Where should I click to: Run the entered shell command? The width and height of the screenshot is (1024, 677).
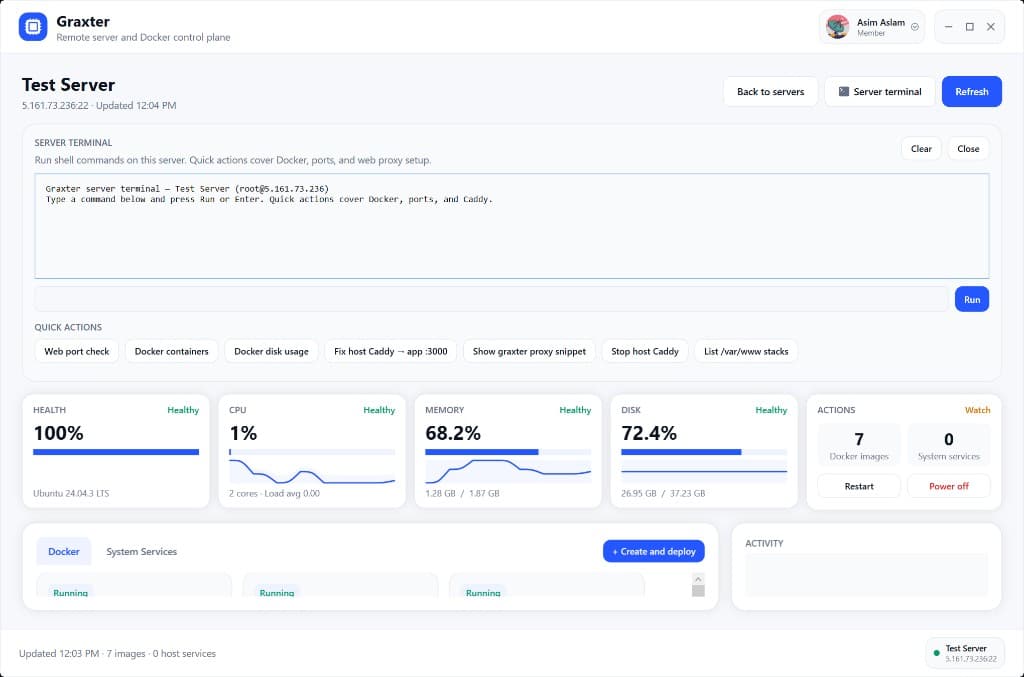tap(972, 299)
